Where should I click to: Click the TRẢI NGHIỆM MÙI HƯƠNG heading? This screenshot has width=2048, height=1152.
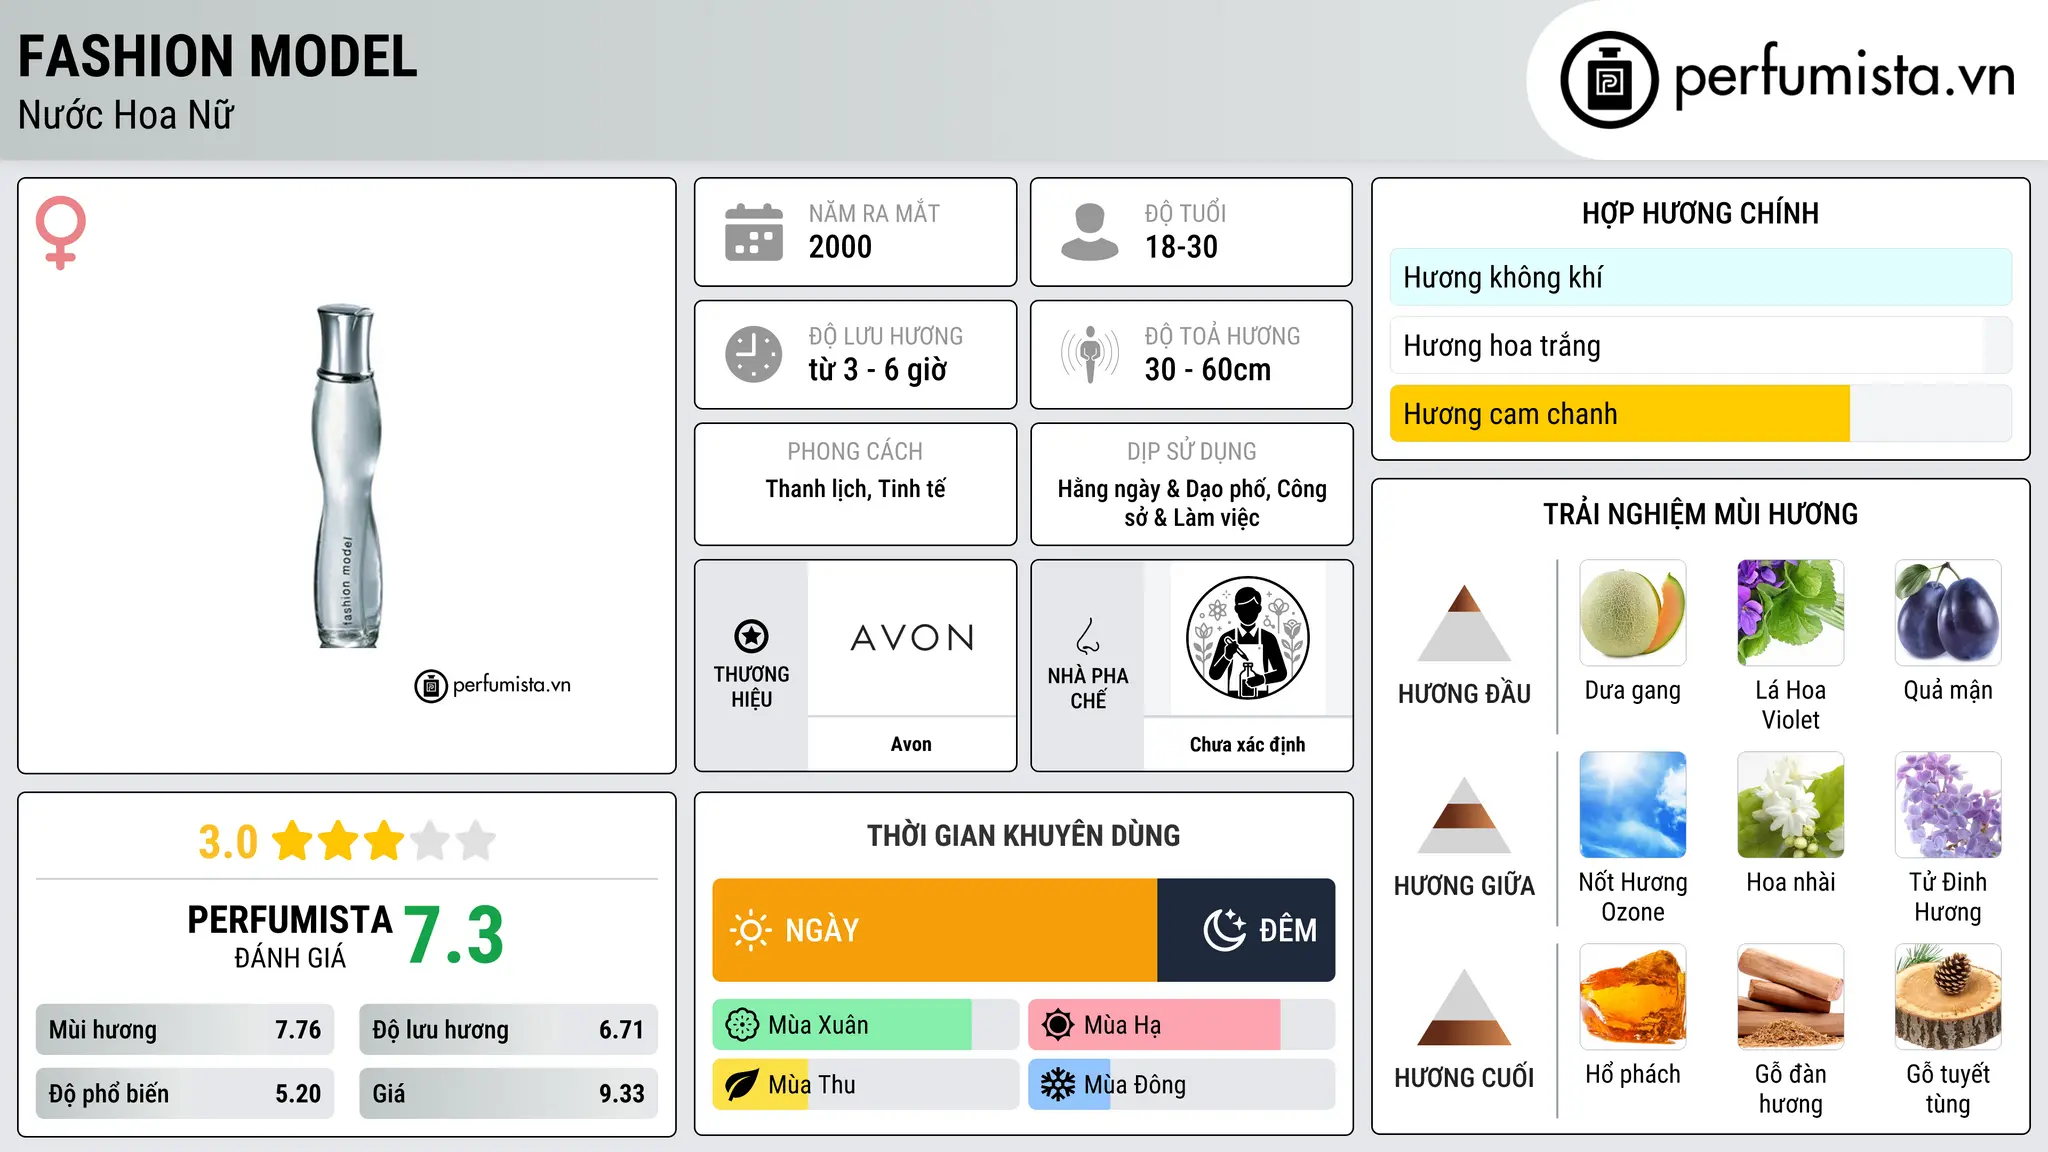coord(1700,514)
